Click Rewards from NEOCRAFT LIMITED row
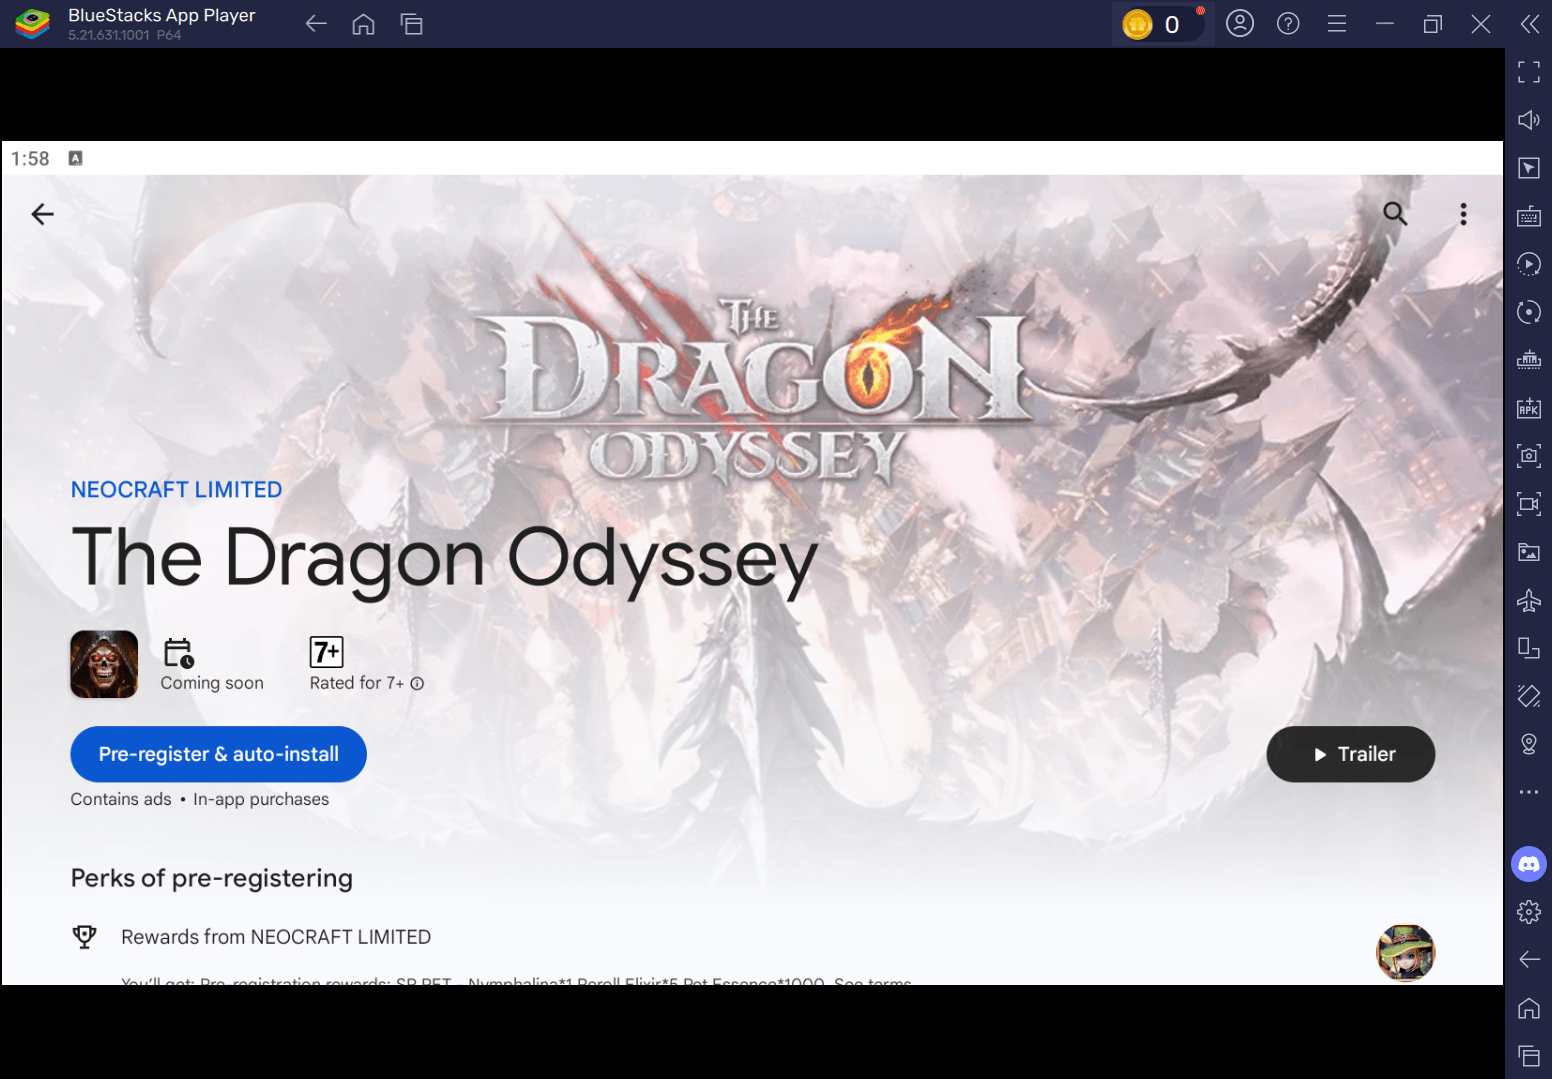Viewport: 1552px width, 1079px height. (276, 937)
